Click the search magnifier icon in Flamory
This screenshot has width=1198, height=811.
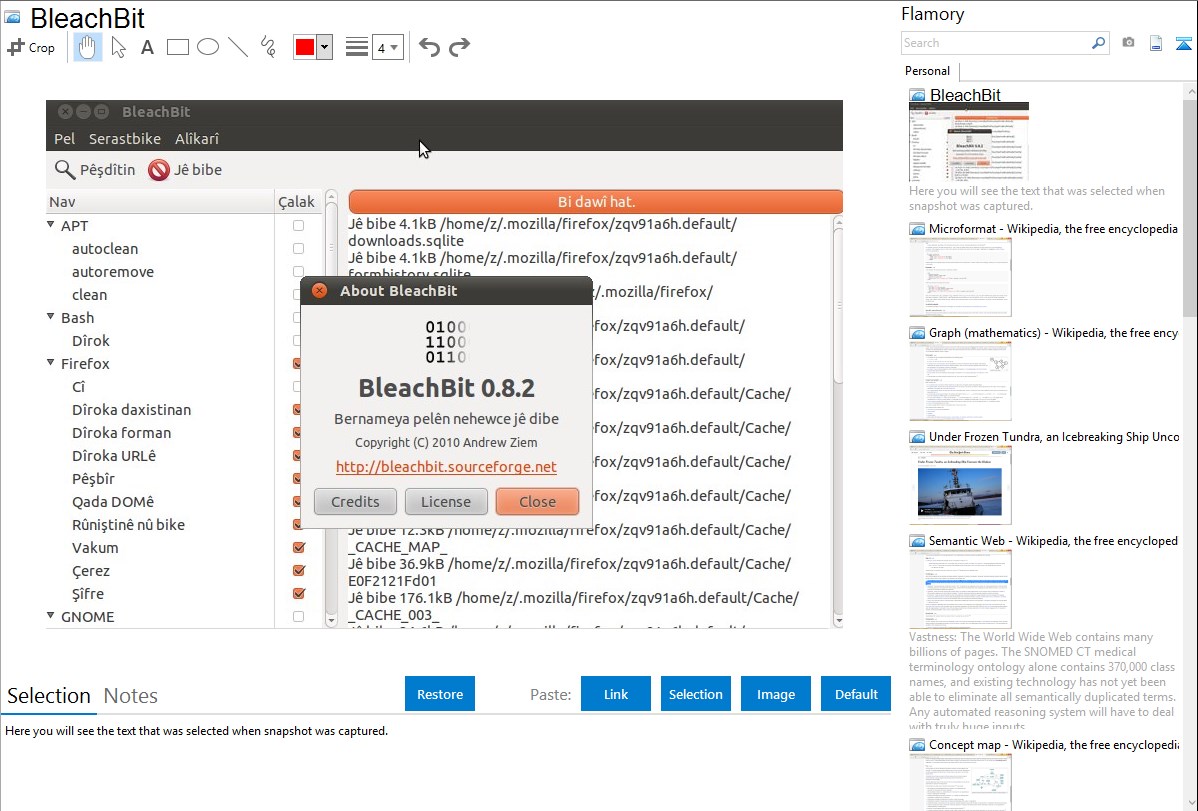(1098, 43)
